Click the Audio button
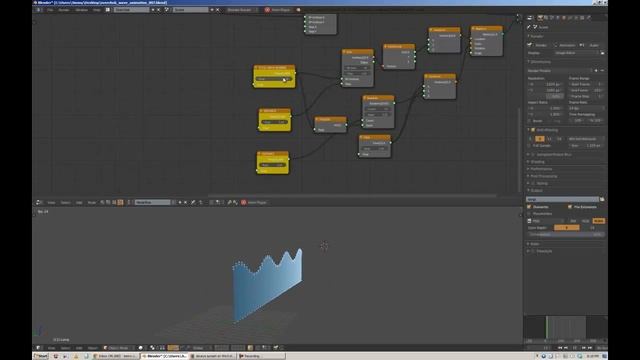640x360 pixels. tap(591, 45)
